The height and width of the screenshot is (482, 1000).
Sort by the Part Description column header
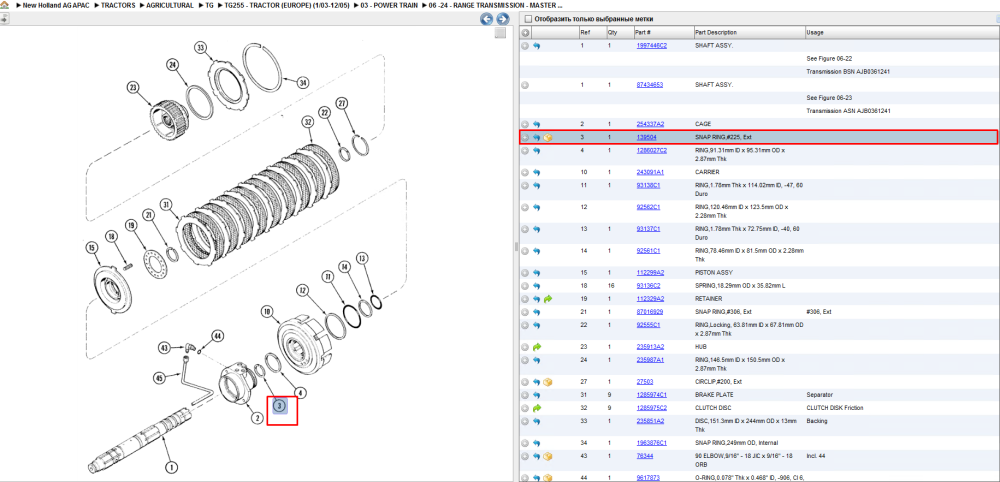[x=749, y=33]
